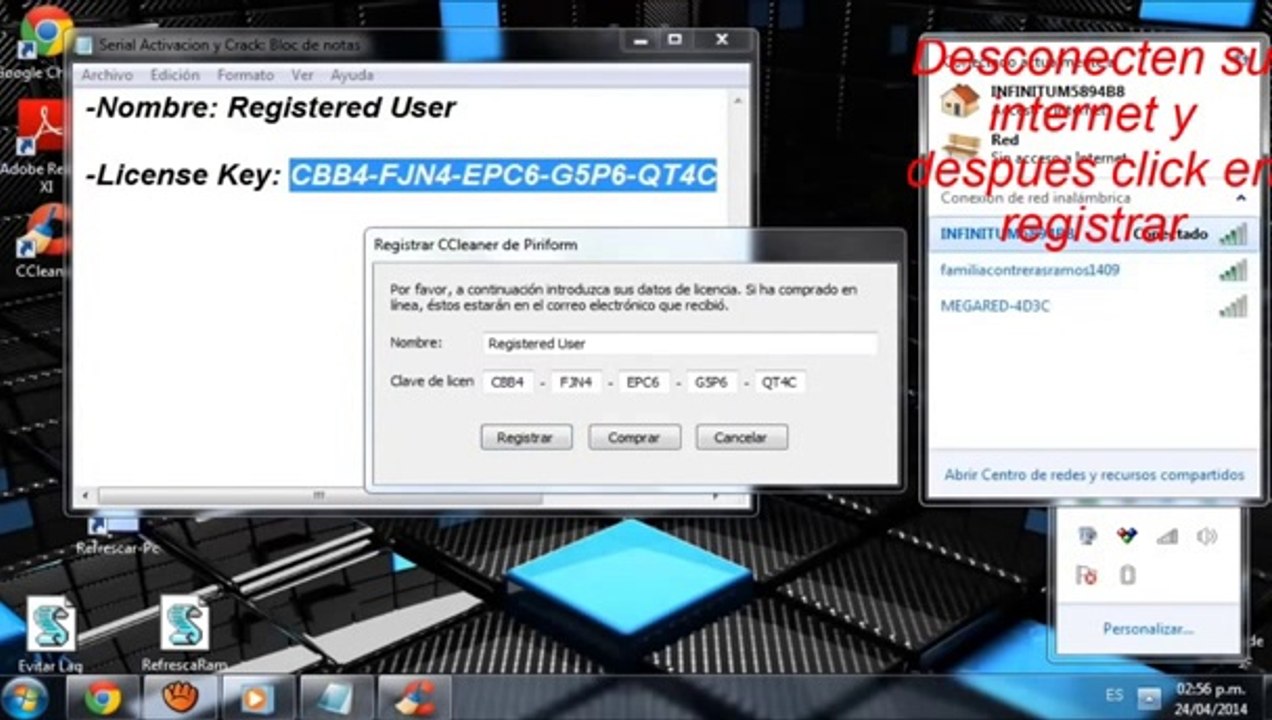Open the baseball glove taskbar app

180,697
